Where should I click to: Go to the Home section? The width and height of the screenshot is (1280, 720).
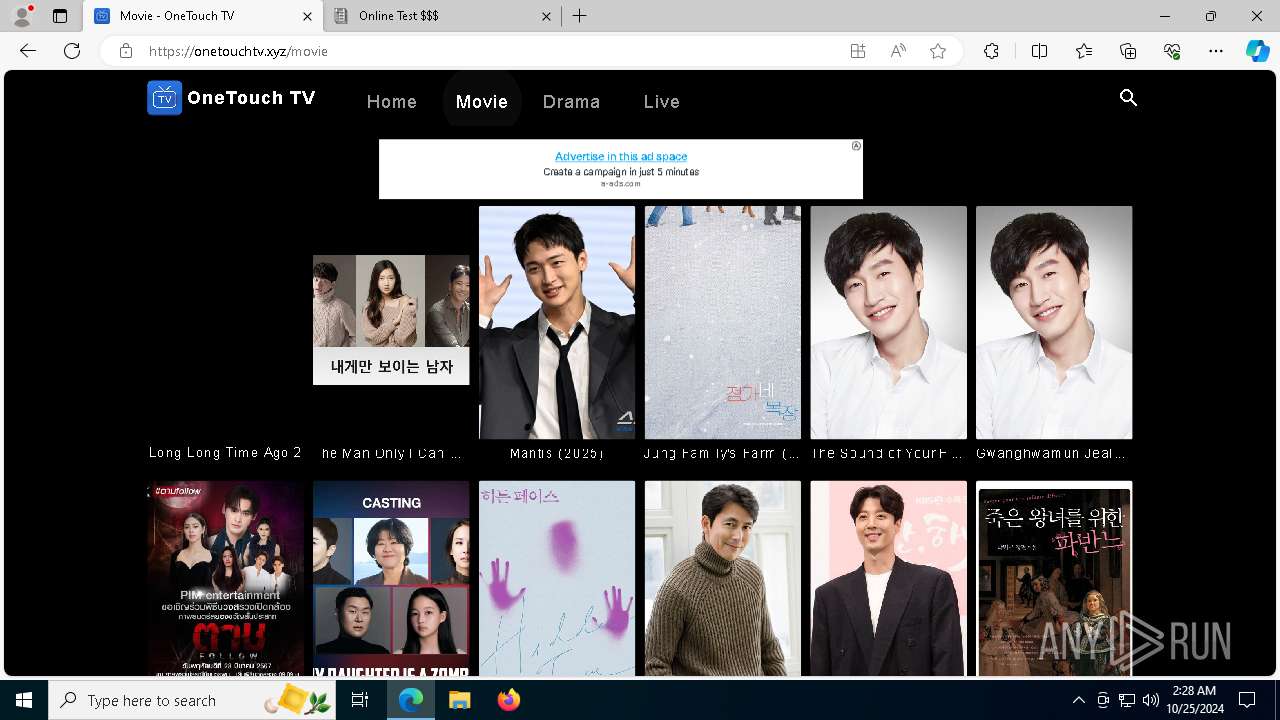pos(392,101)
